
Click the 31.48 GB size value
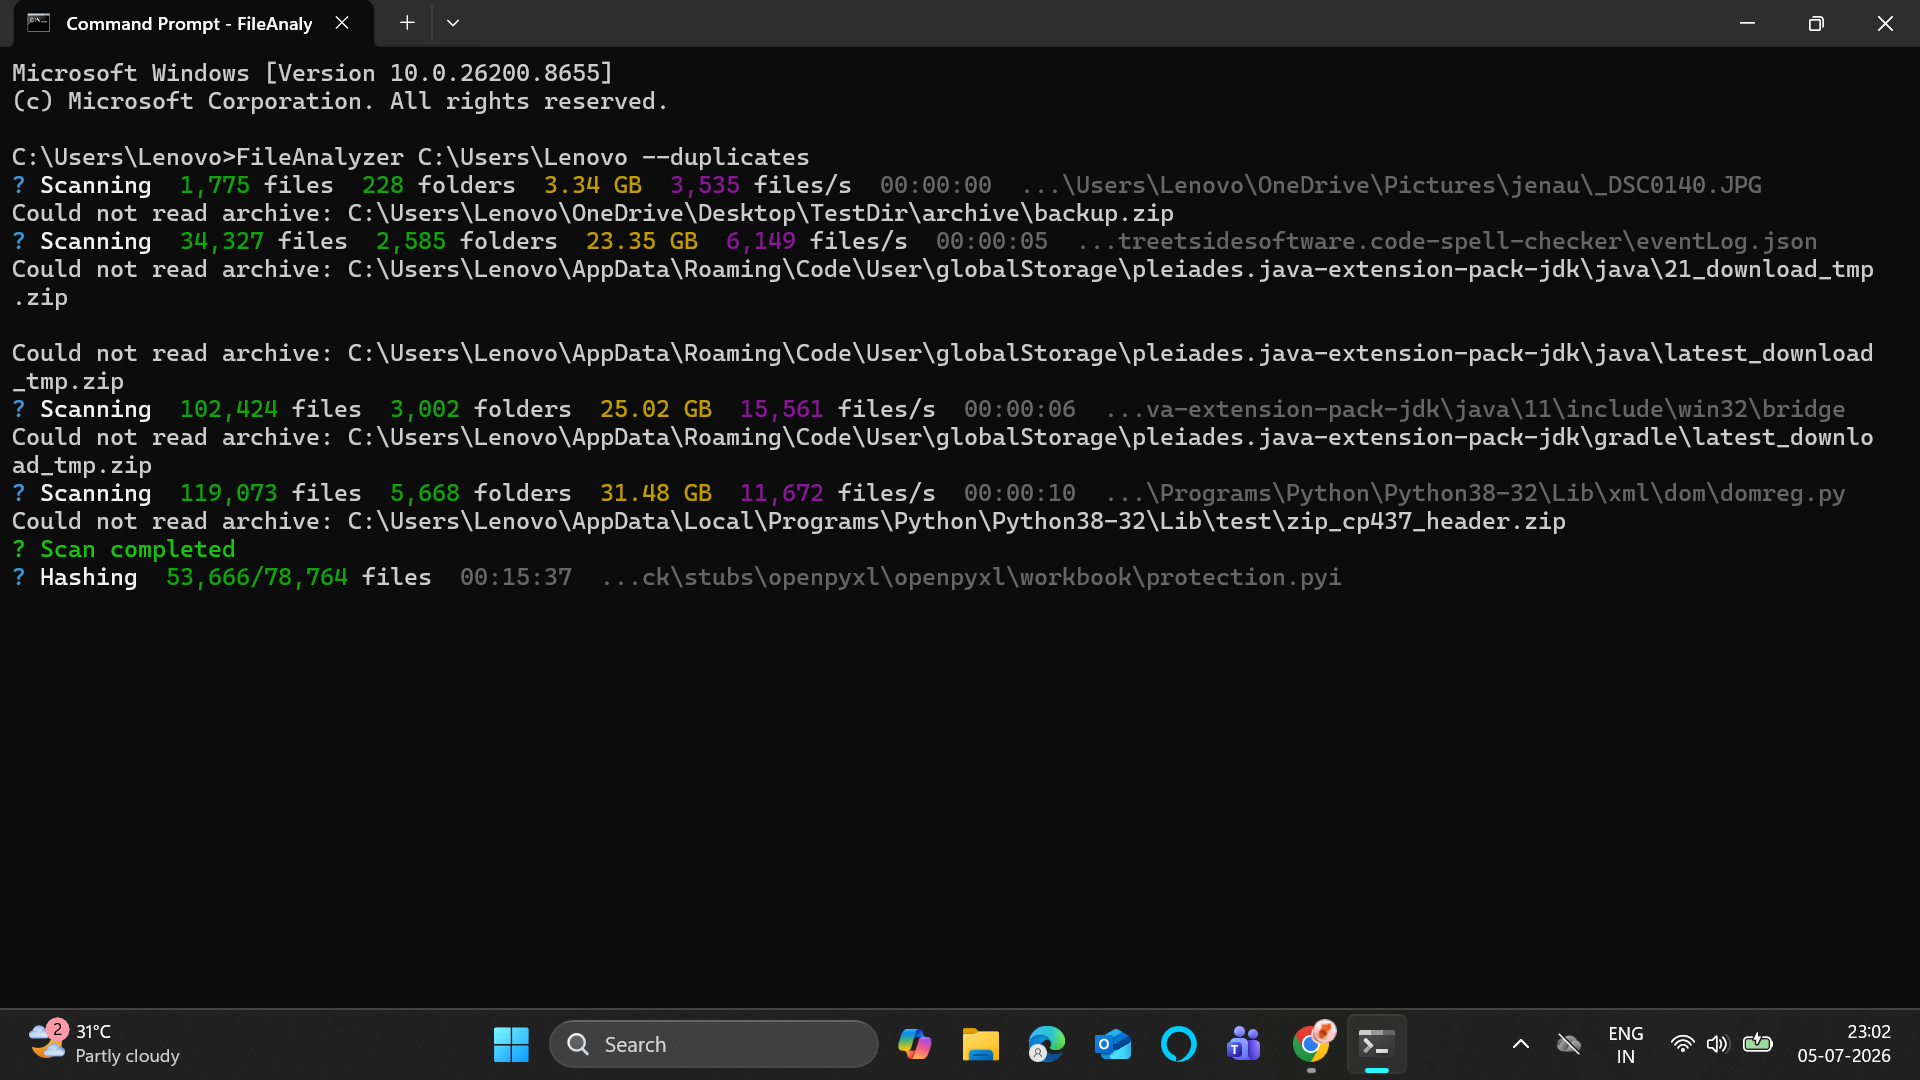(656, 493)
